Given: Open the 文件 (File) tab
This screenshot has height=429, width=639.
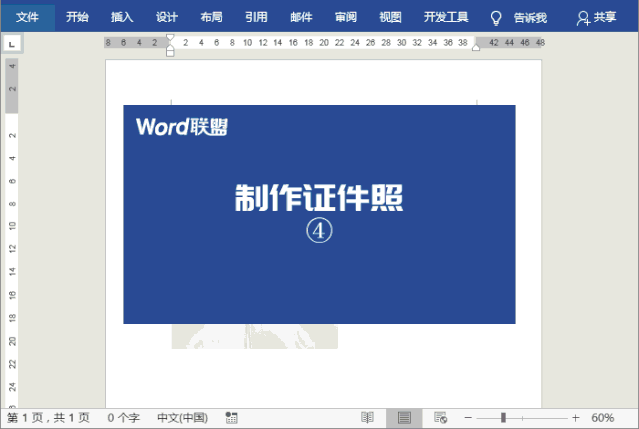Looking at the screenshot, I should pyautogui.click(x=27, y=17).
